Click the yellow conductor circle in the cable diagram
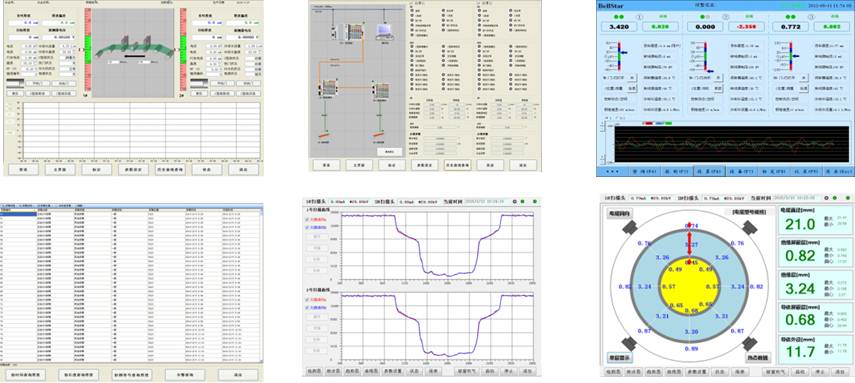 tap(690, 286)
